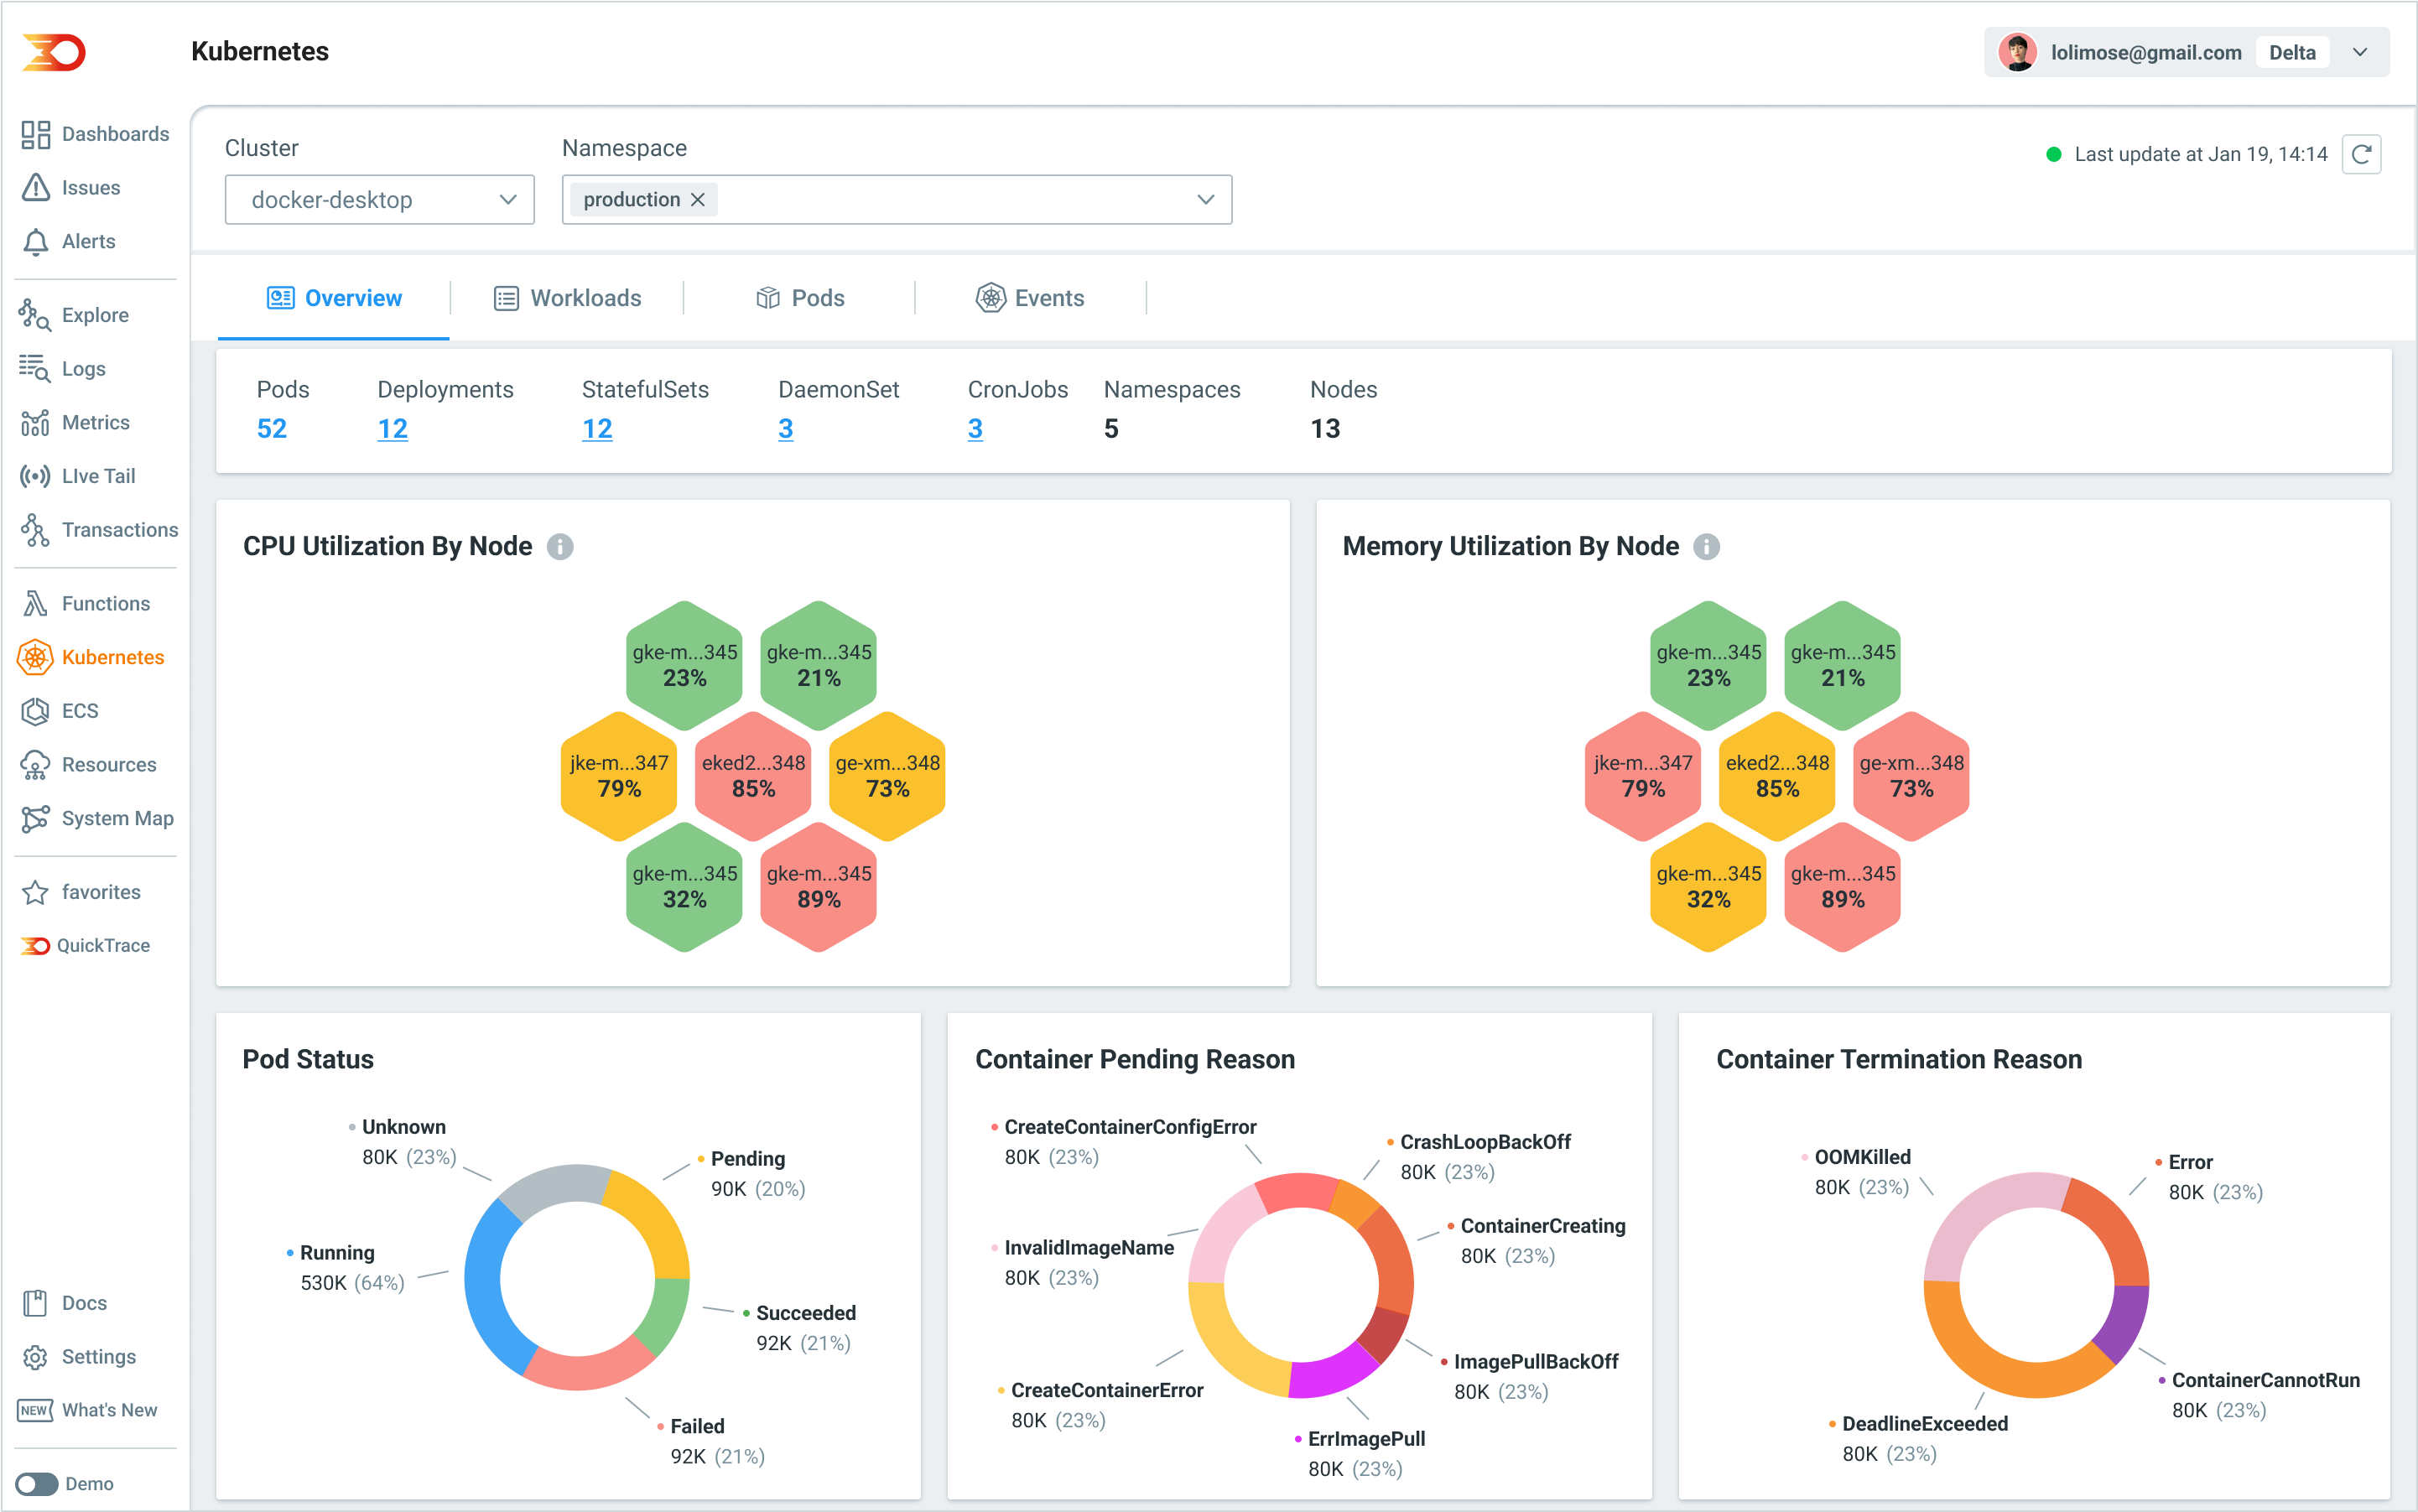
Task: Toggle the Demo switch
Action: tap(37, 1483)
